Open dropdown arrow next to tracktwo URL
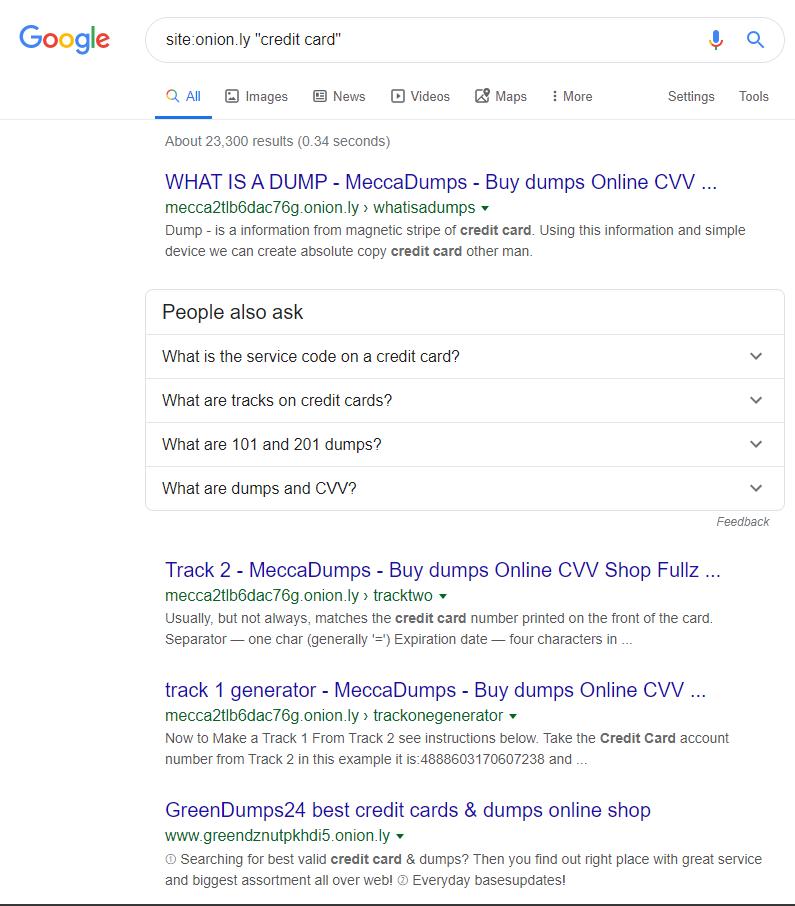Viewport: 795px width, 906px height. pos(443,596)
